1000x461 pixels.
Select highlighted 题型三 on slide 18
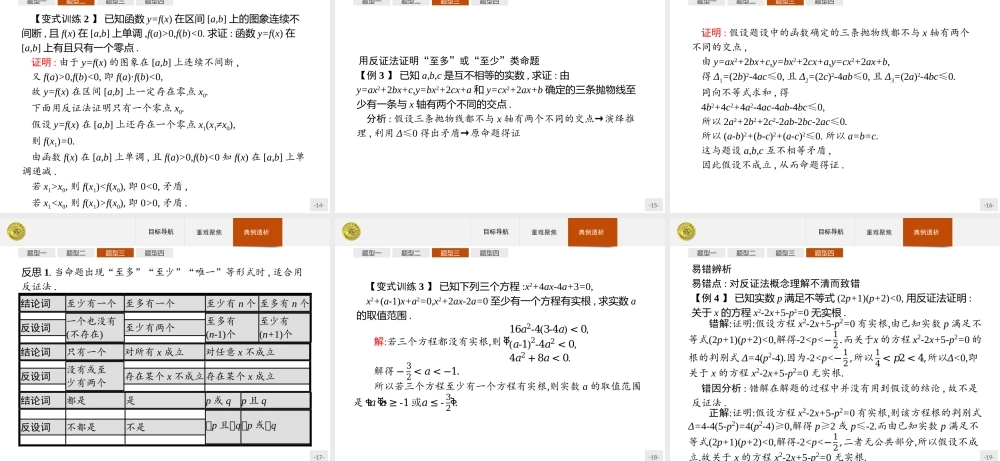450,253
